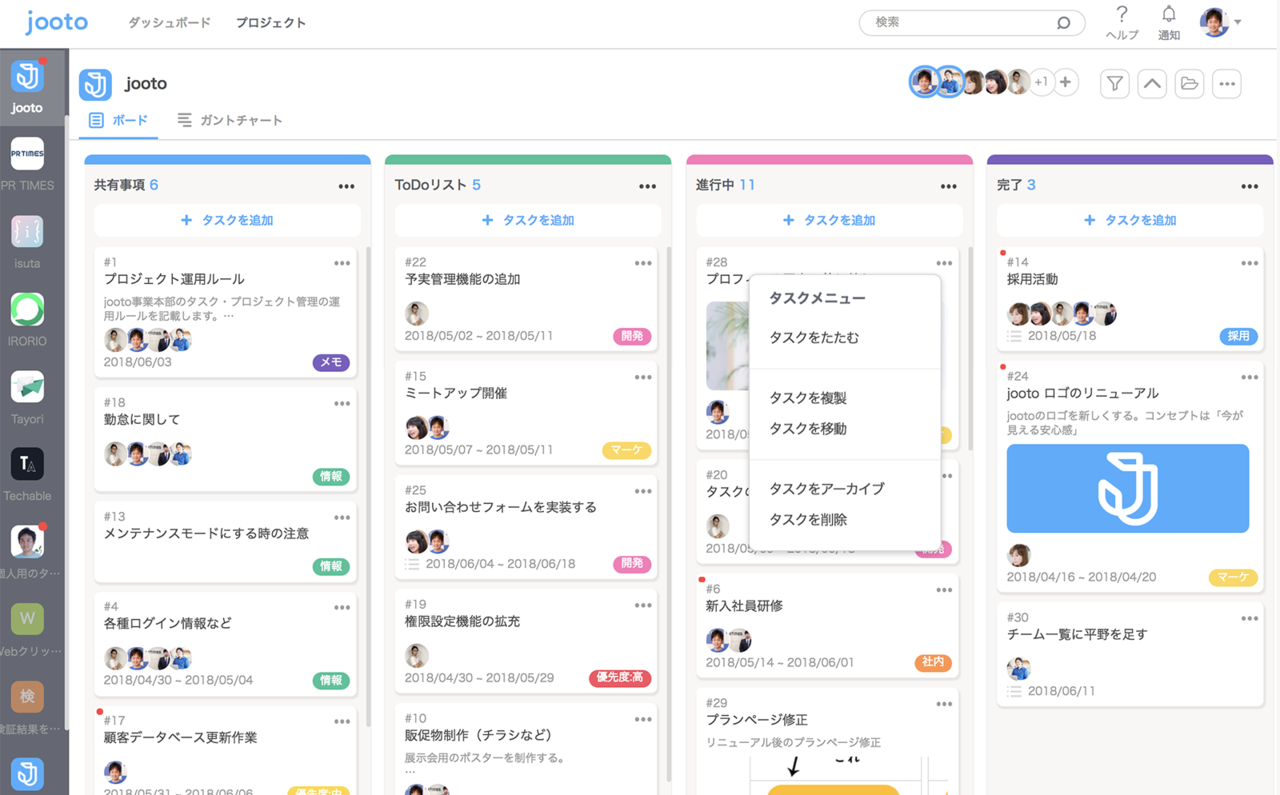Select タスクを削除 in task menu
1280x795 pixels.
point(808,520)
